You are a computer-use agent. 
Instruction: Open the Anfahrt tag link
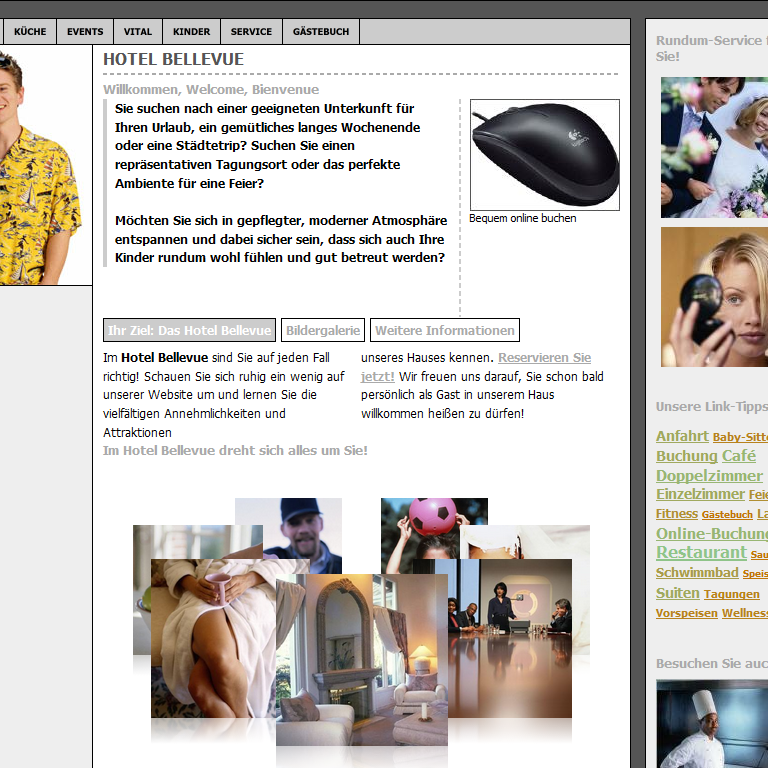pos(682,436)
